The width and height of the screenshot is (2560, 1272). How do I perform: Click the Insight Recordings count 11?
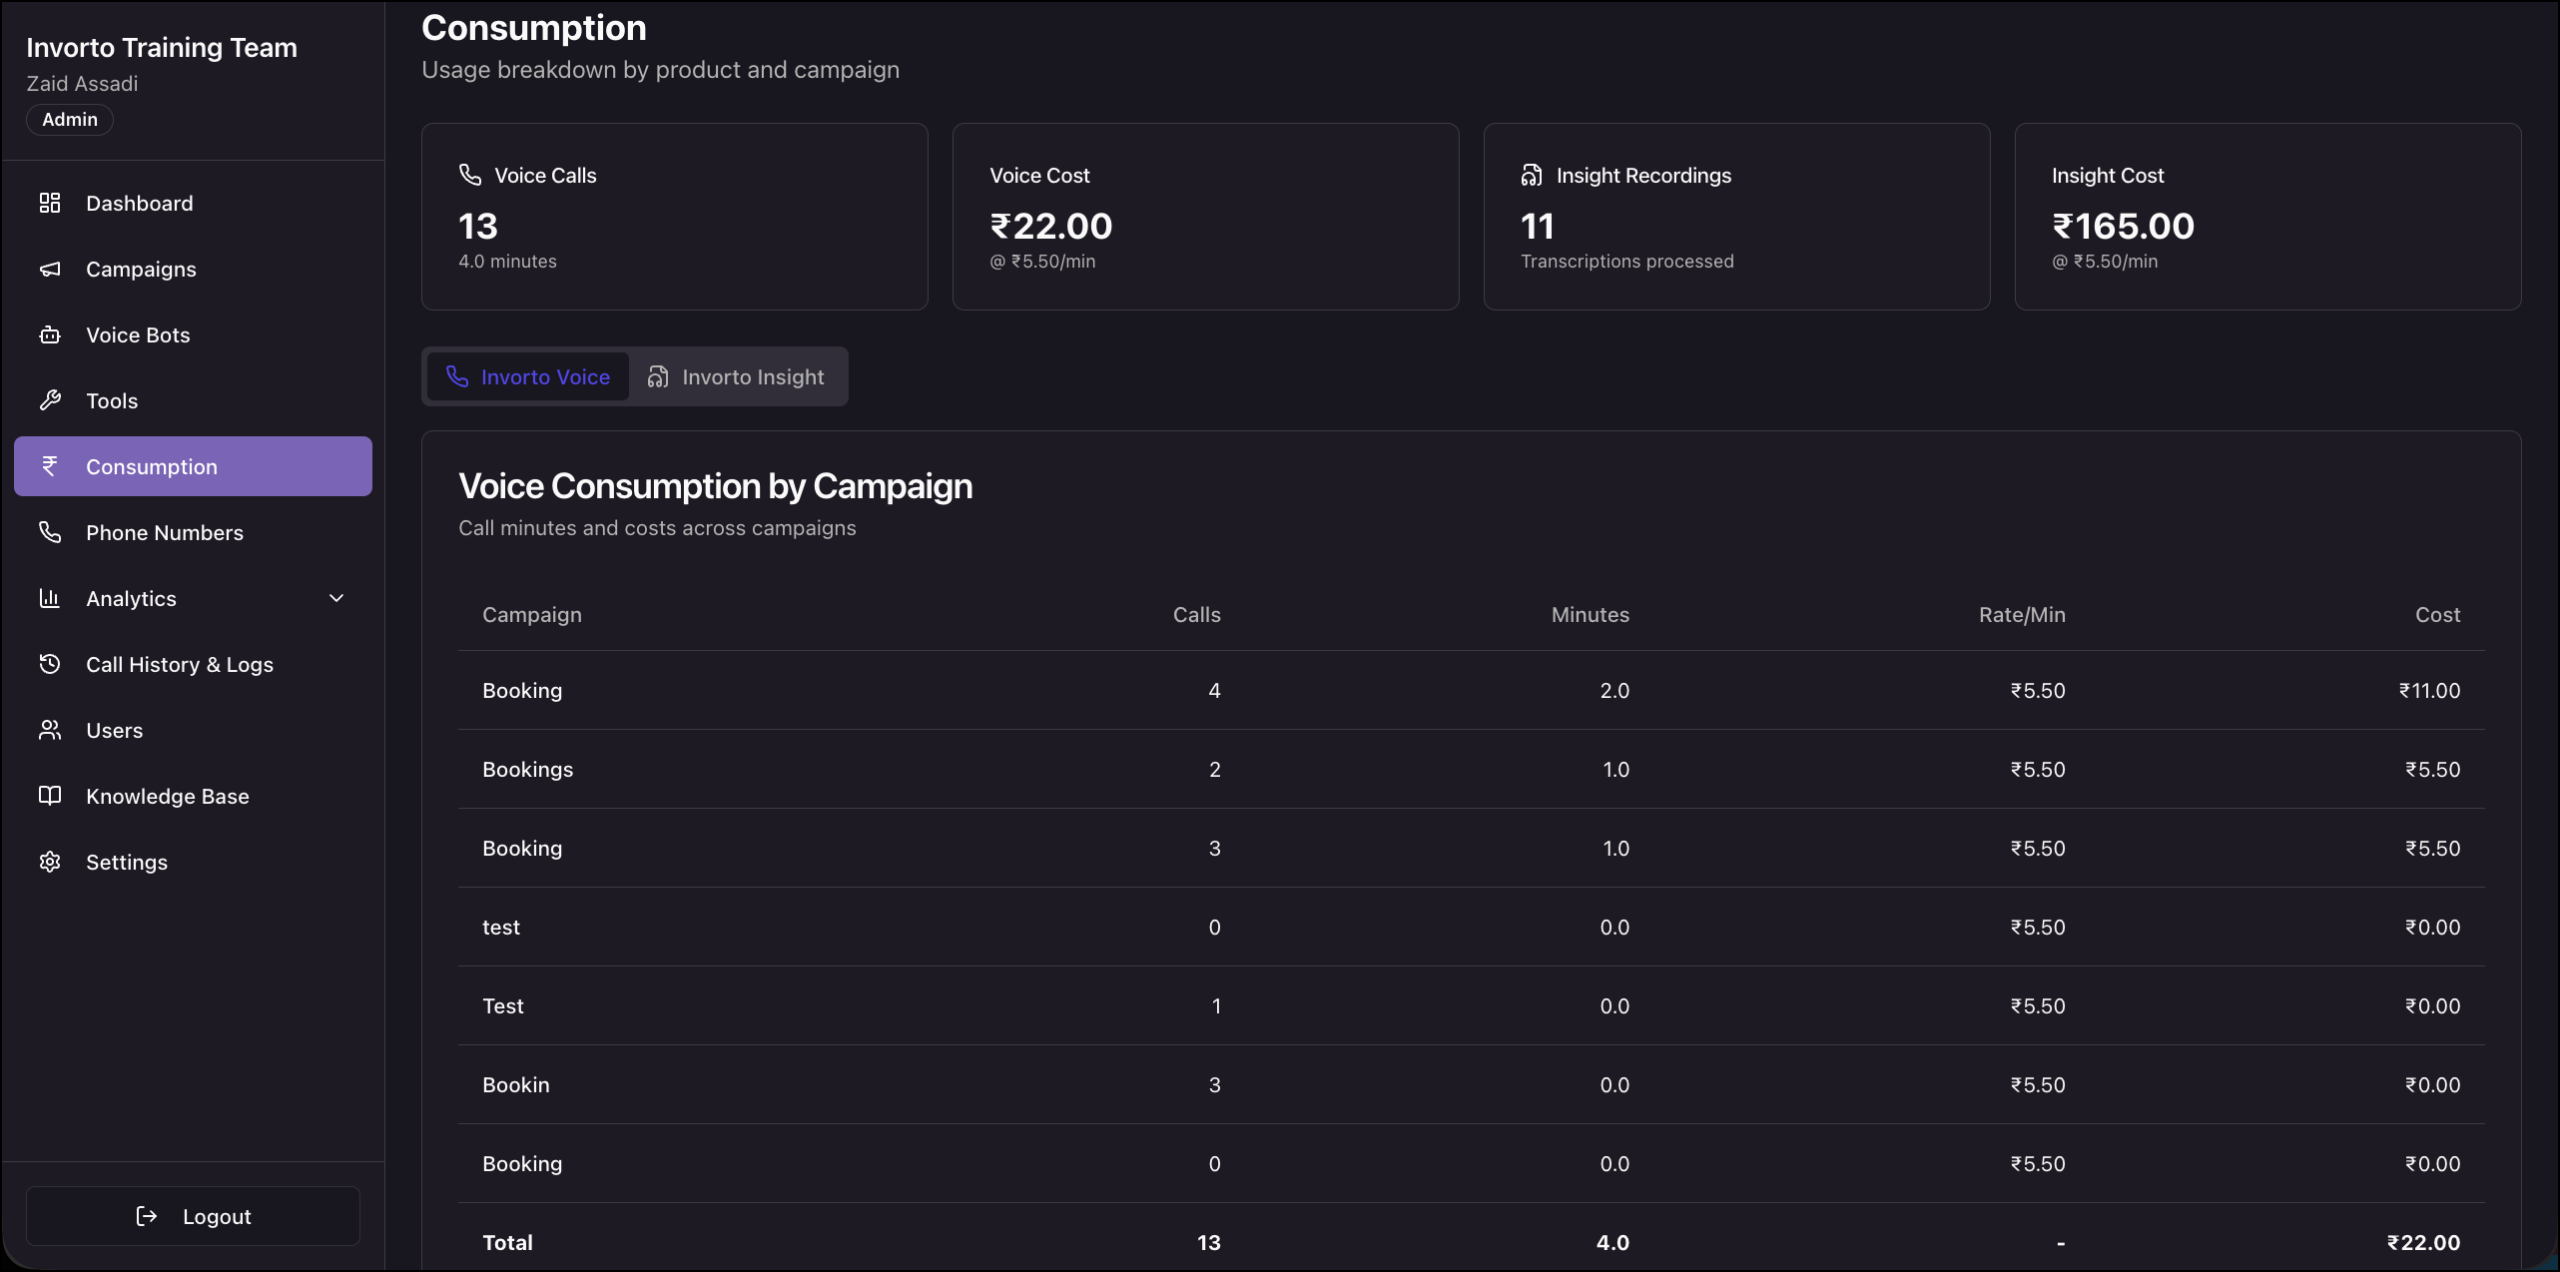(x=1537, y=226)
